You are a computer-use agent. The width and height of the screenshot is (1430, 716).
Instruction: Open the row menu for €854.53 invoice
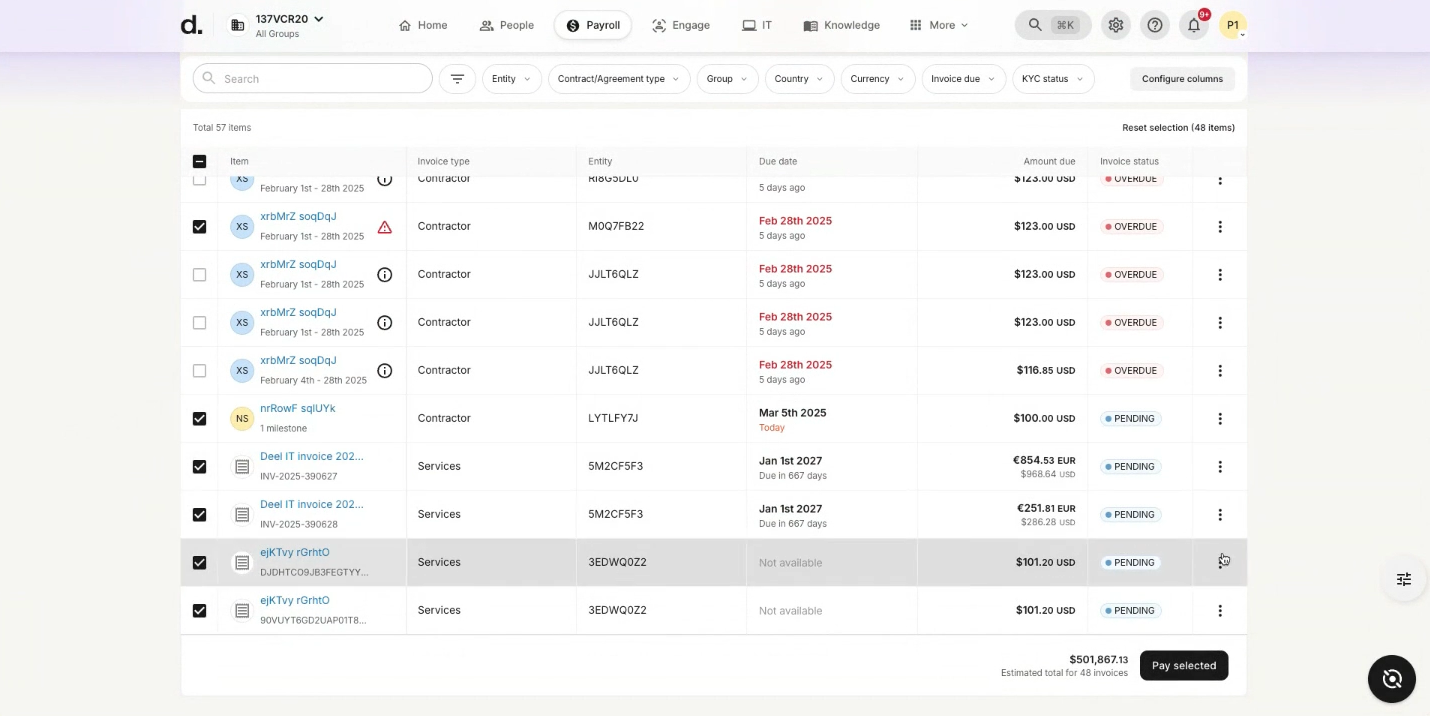pyautogui.click(x=1219, y=467)
